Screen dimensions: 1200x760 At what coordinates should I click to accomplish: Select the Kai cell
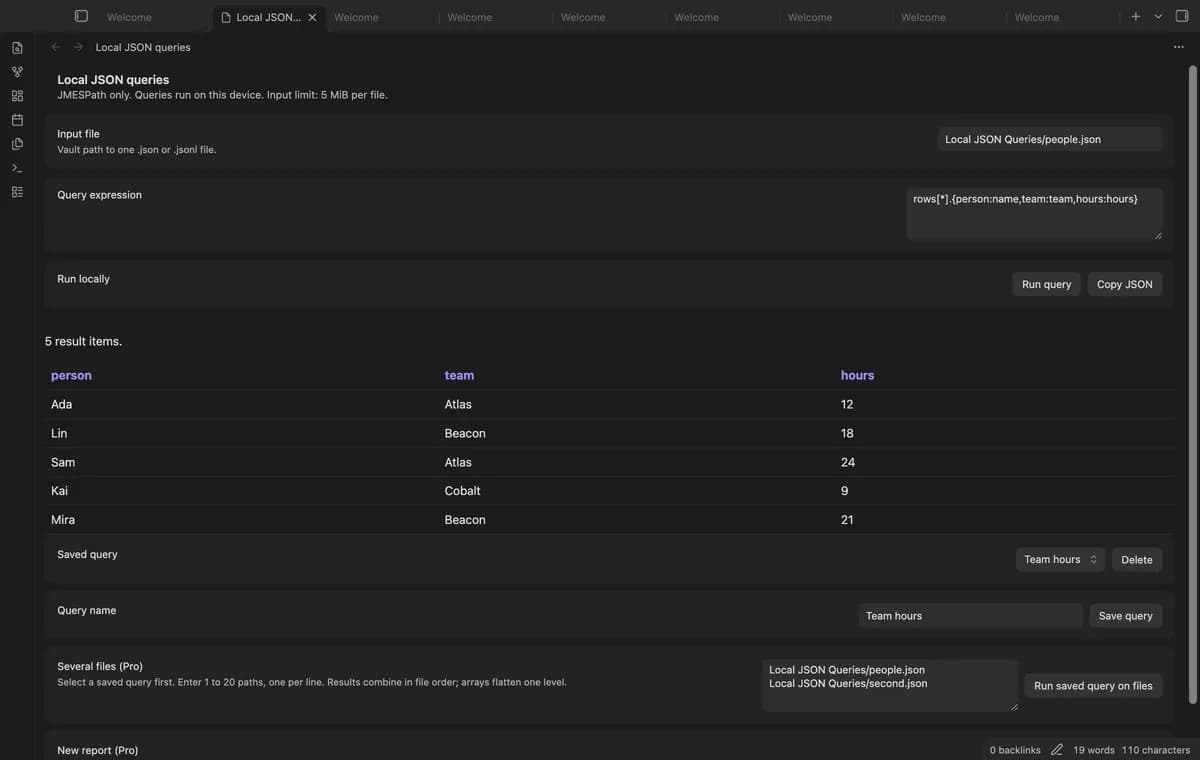tap(59, 491)
